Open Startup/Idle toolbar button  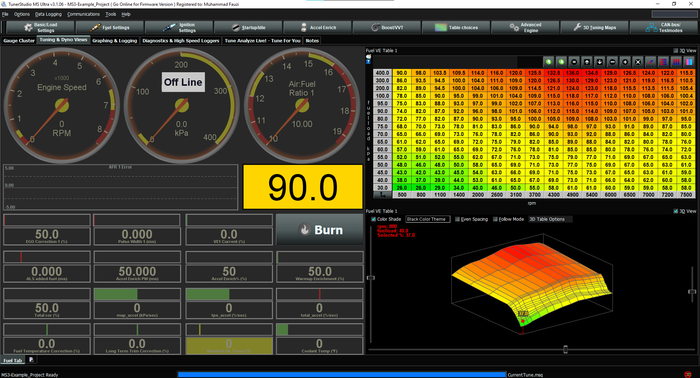(248, 27)
